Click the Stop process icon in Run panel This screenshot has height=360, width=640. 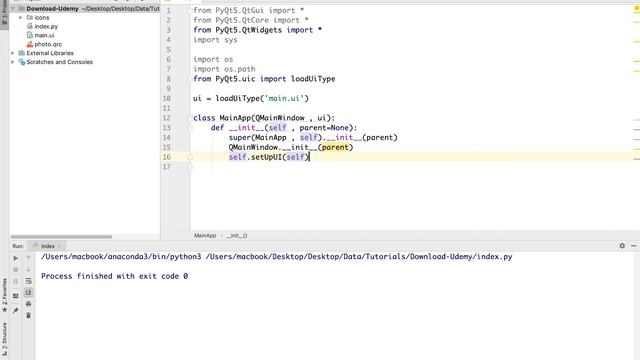(x=16, y=269)
